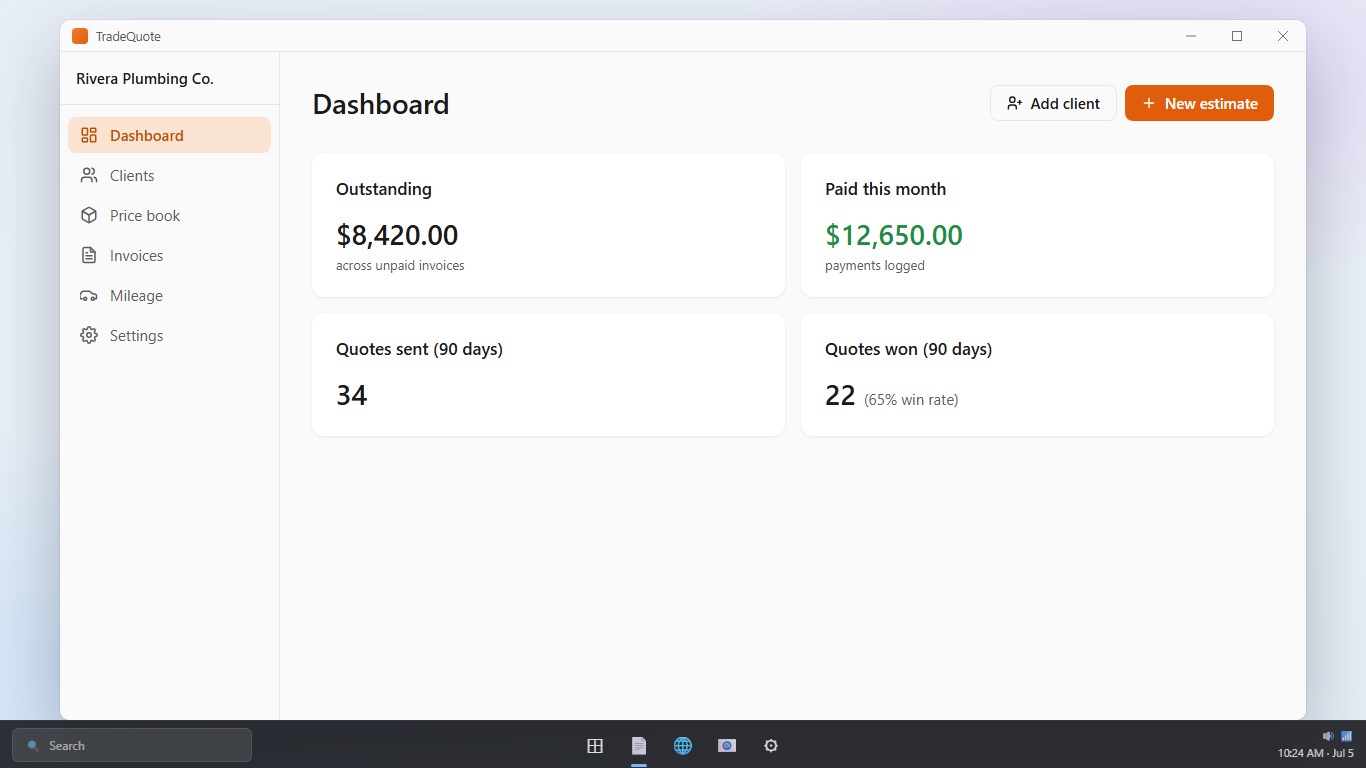
Task: Switch to the Price book section
Action: click(169, 215)
